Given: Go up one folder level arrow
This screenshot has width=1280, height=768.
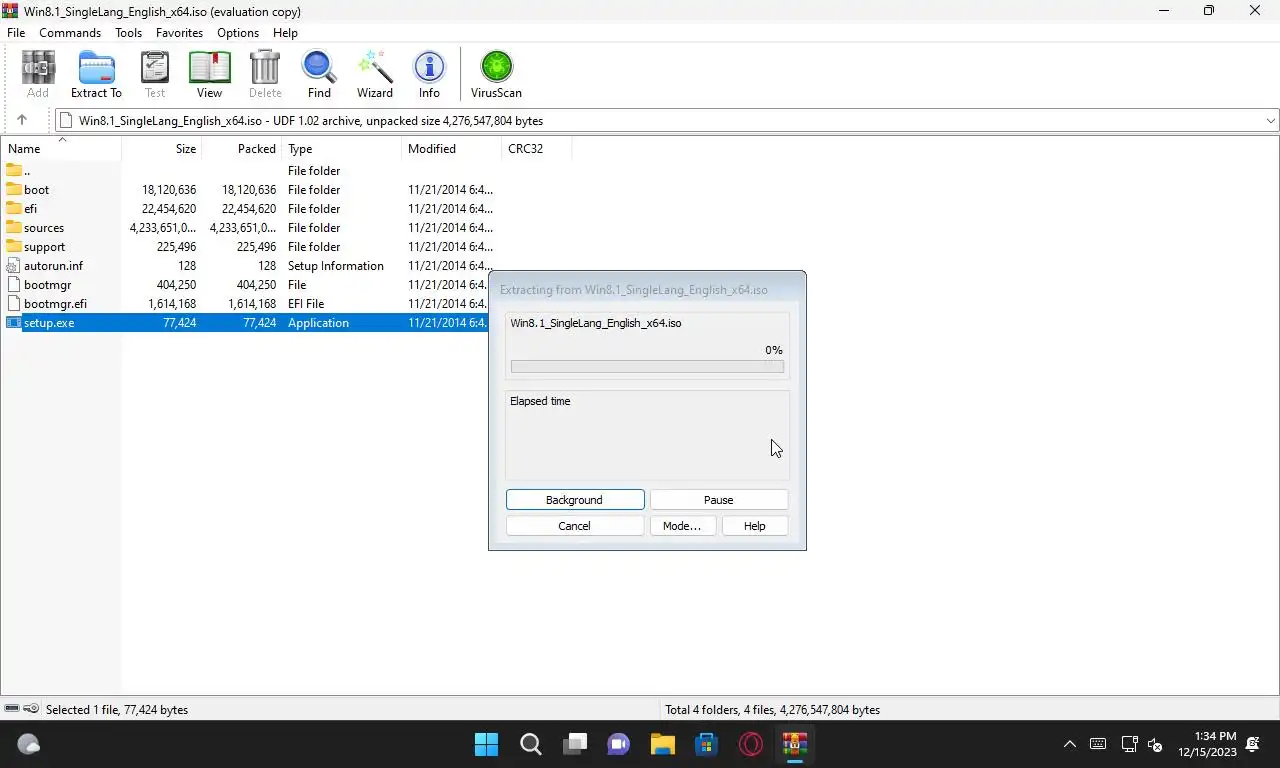Looking at the screenshot, I should tap(21, 120).
